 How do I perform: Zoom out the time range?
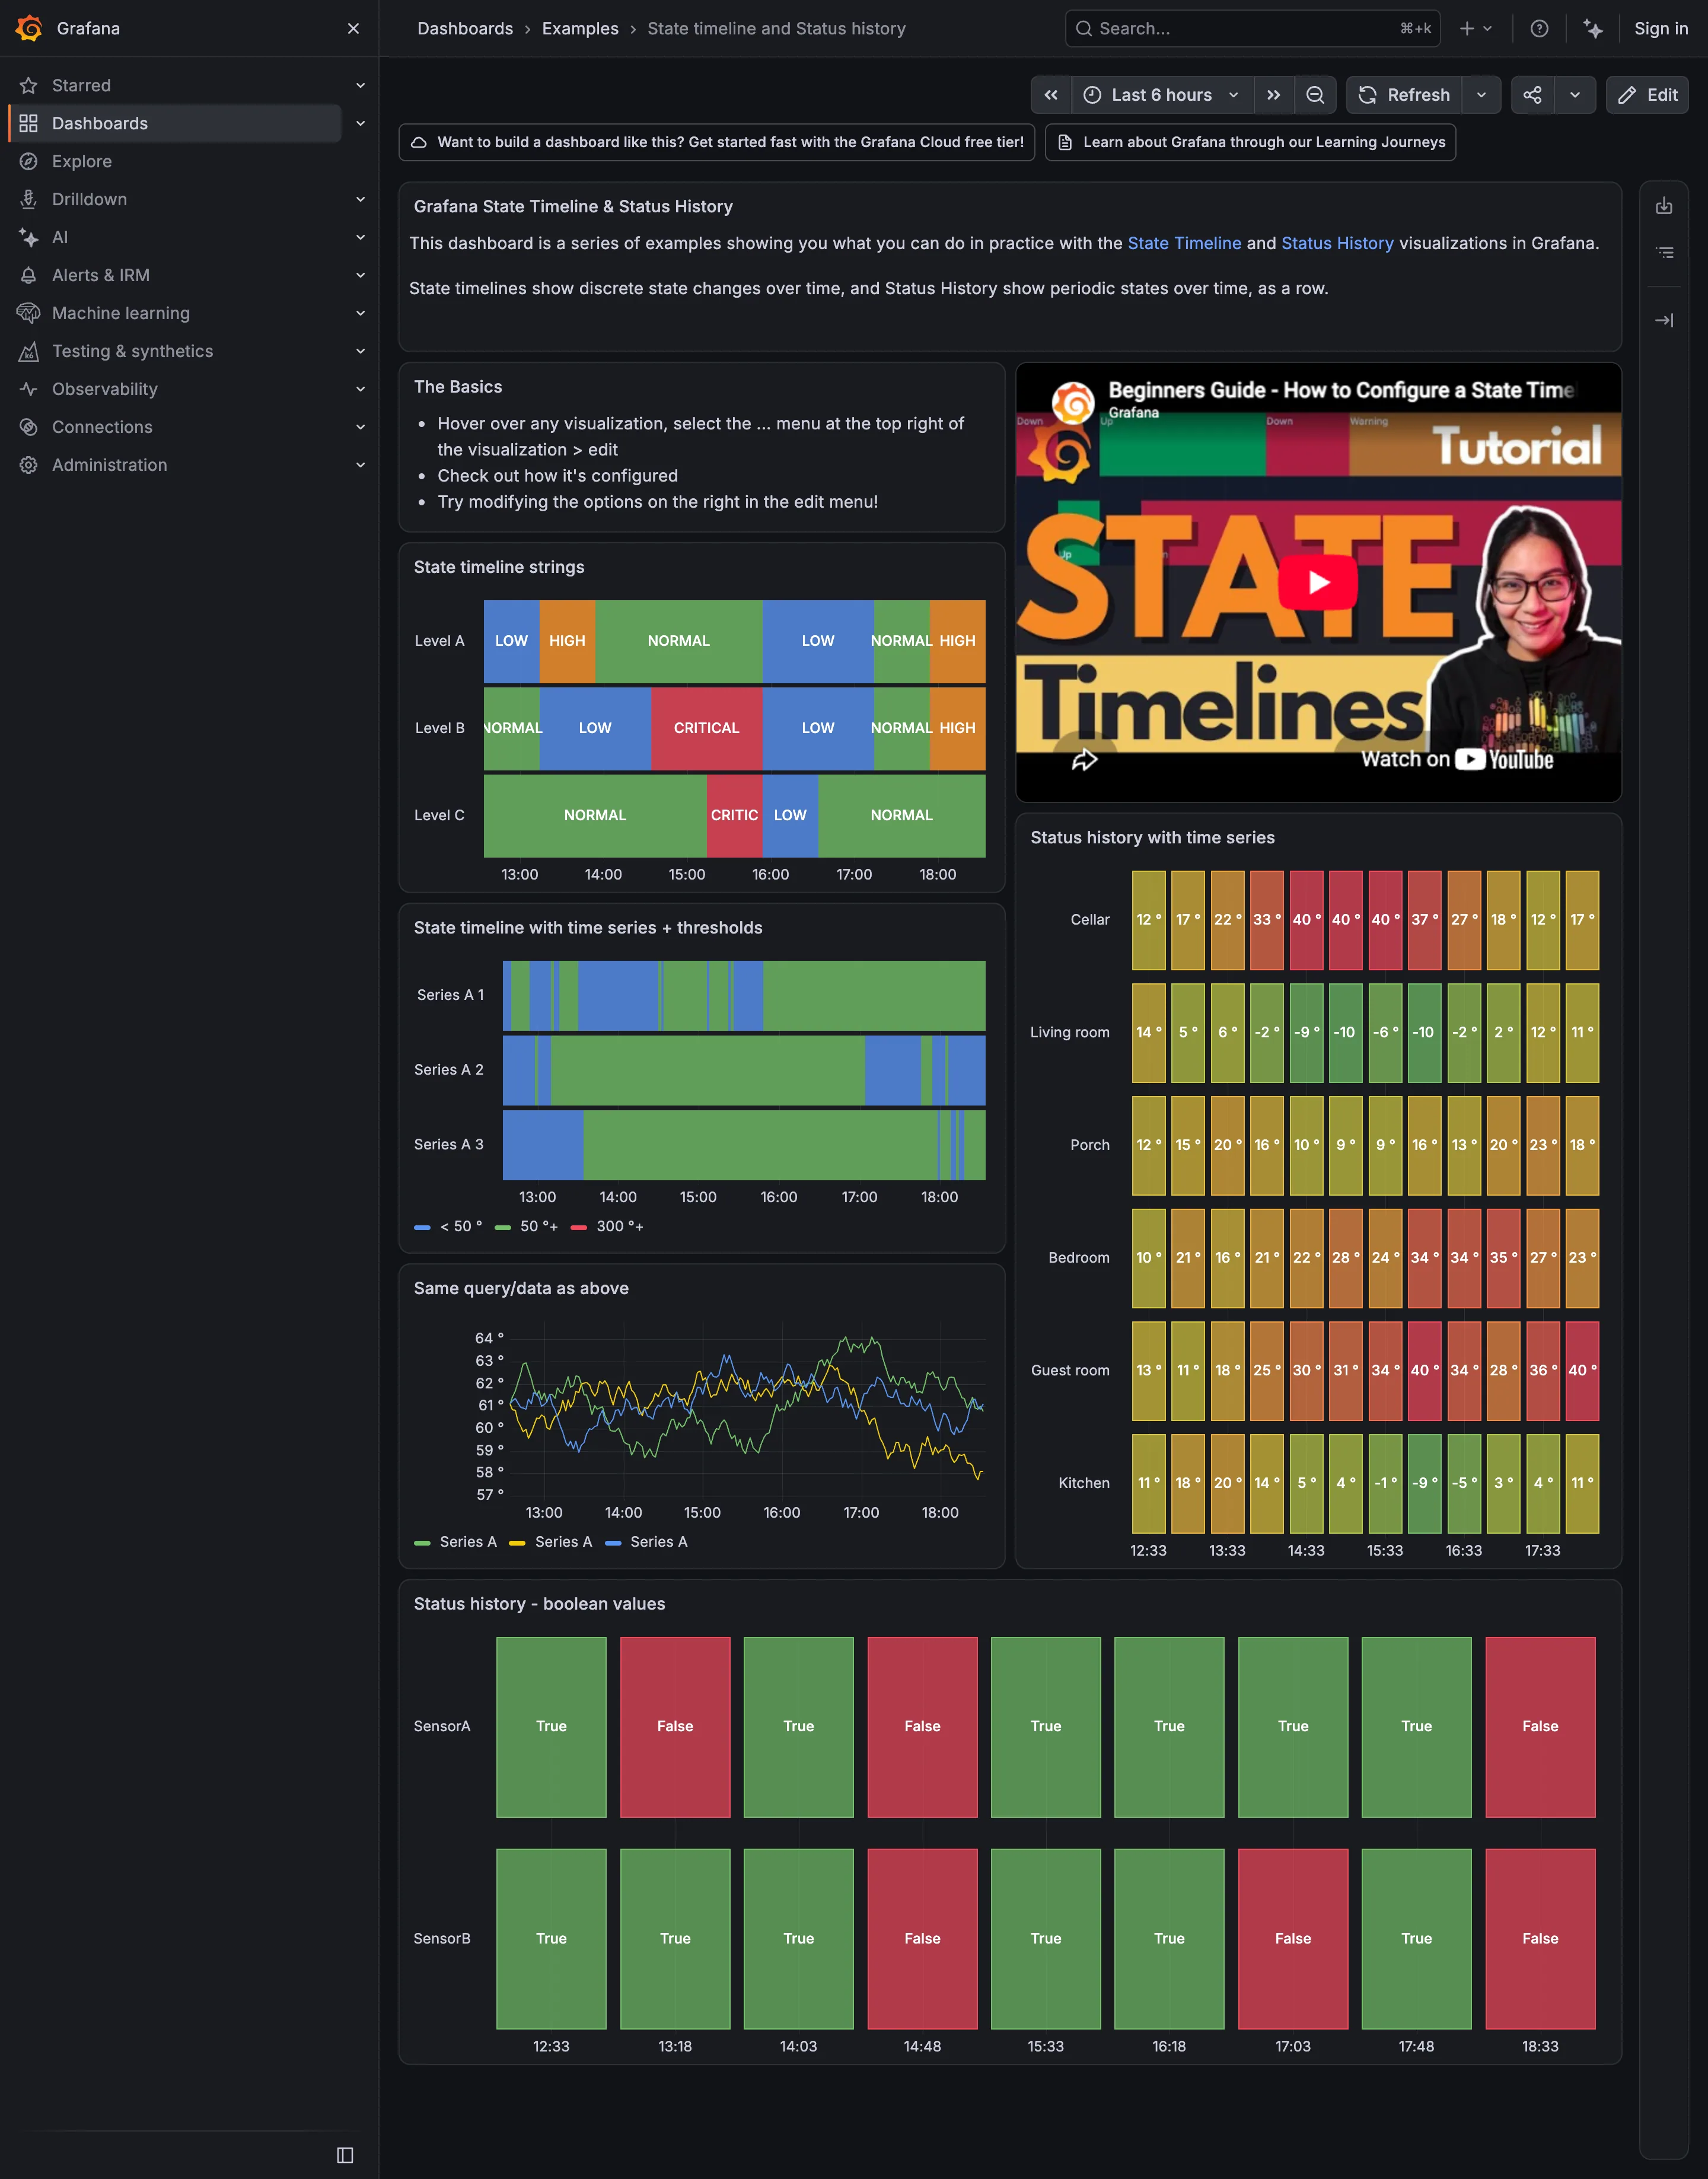click(1315, 95)
